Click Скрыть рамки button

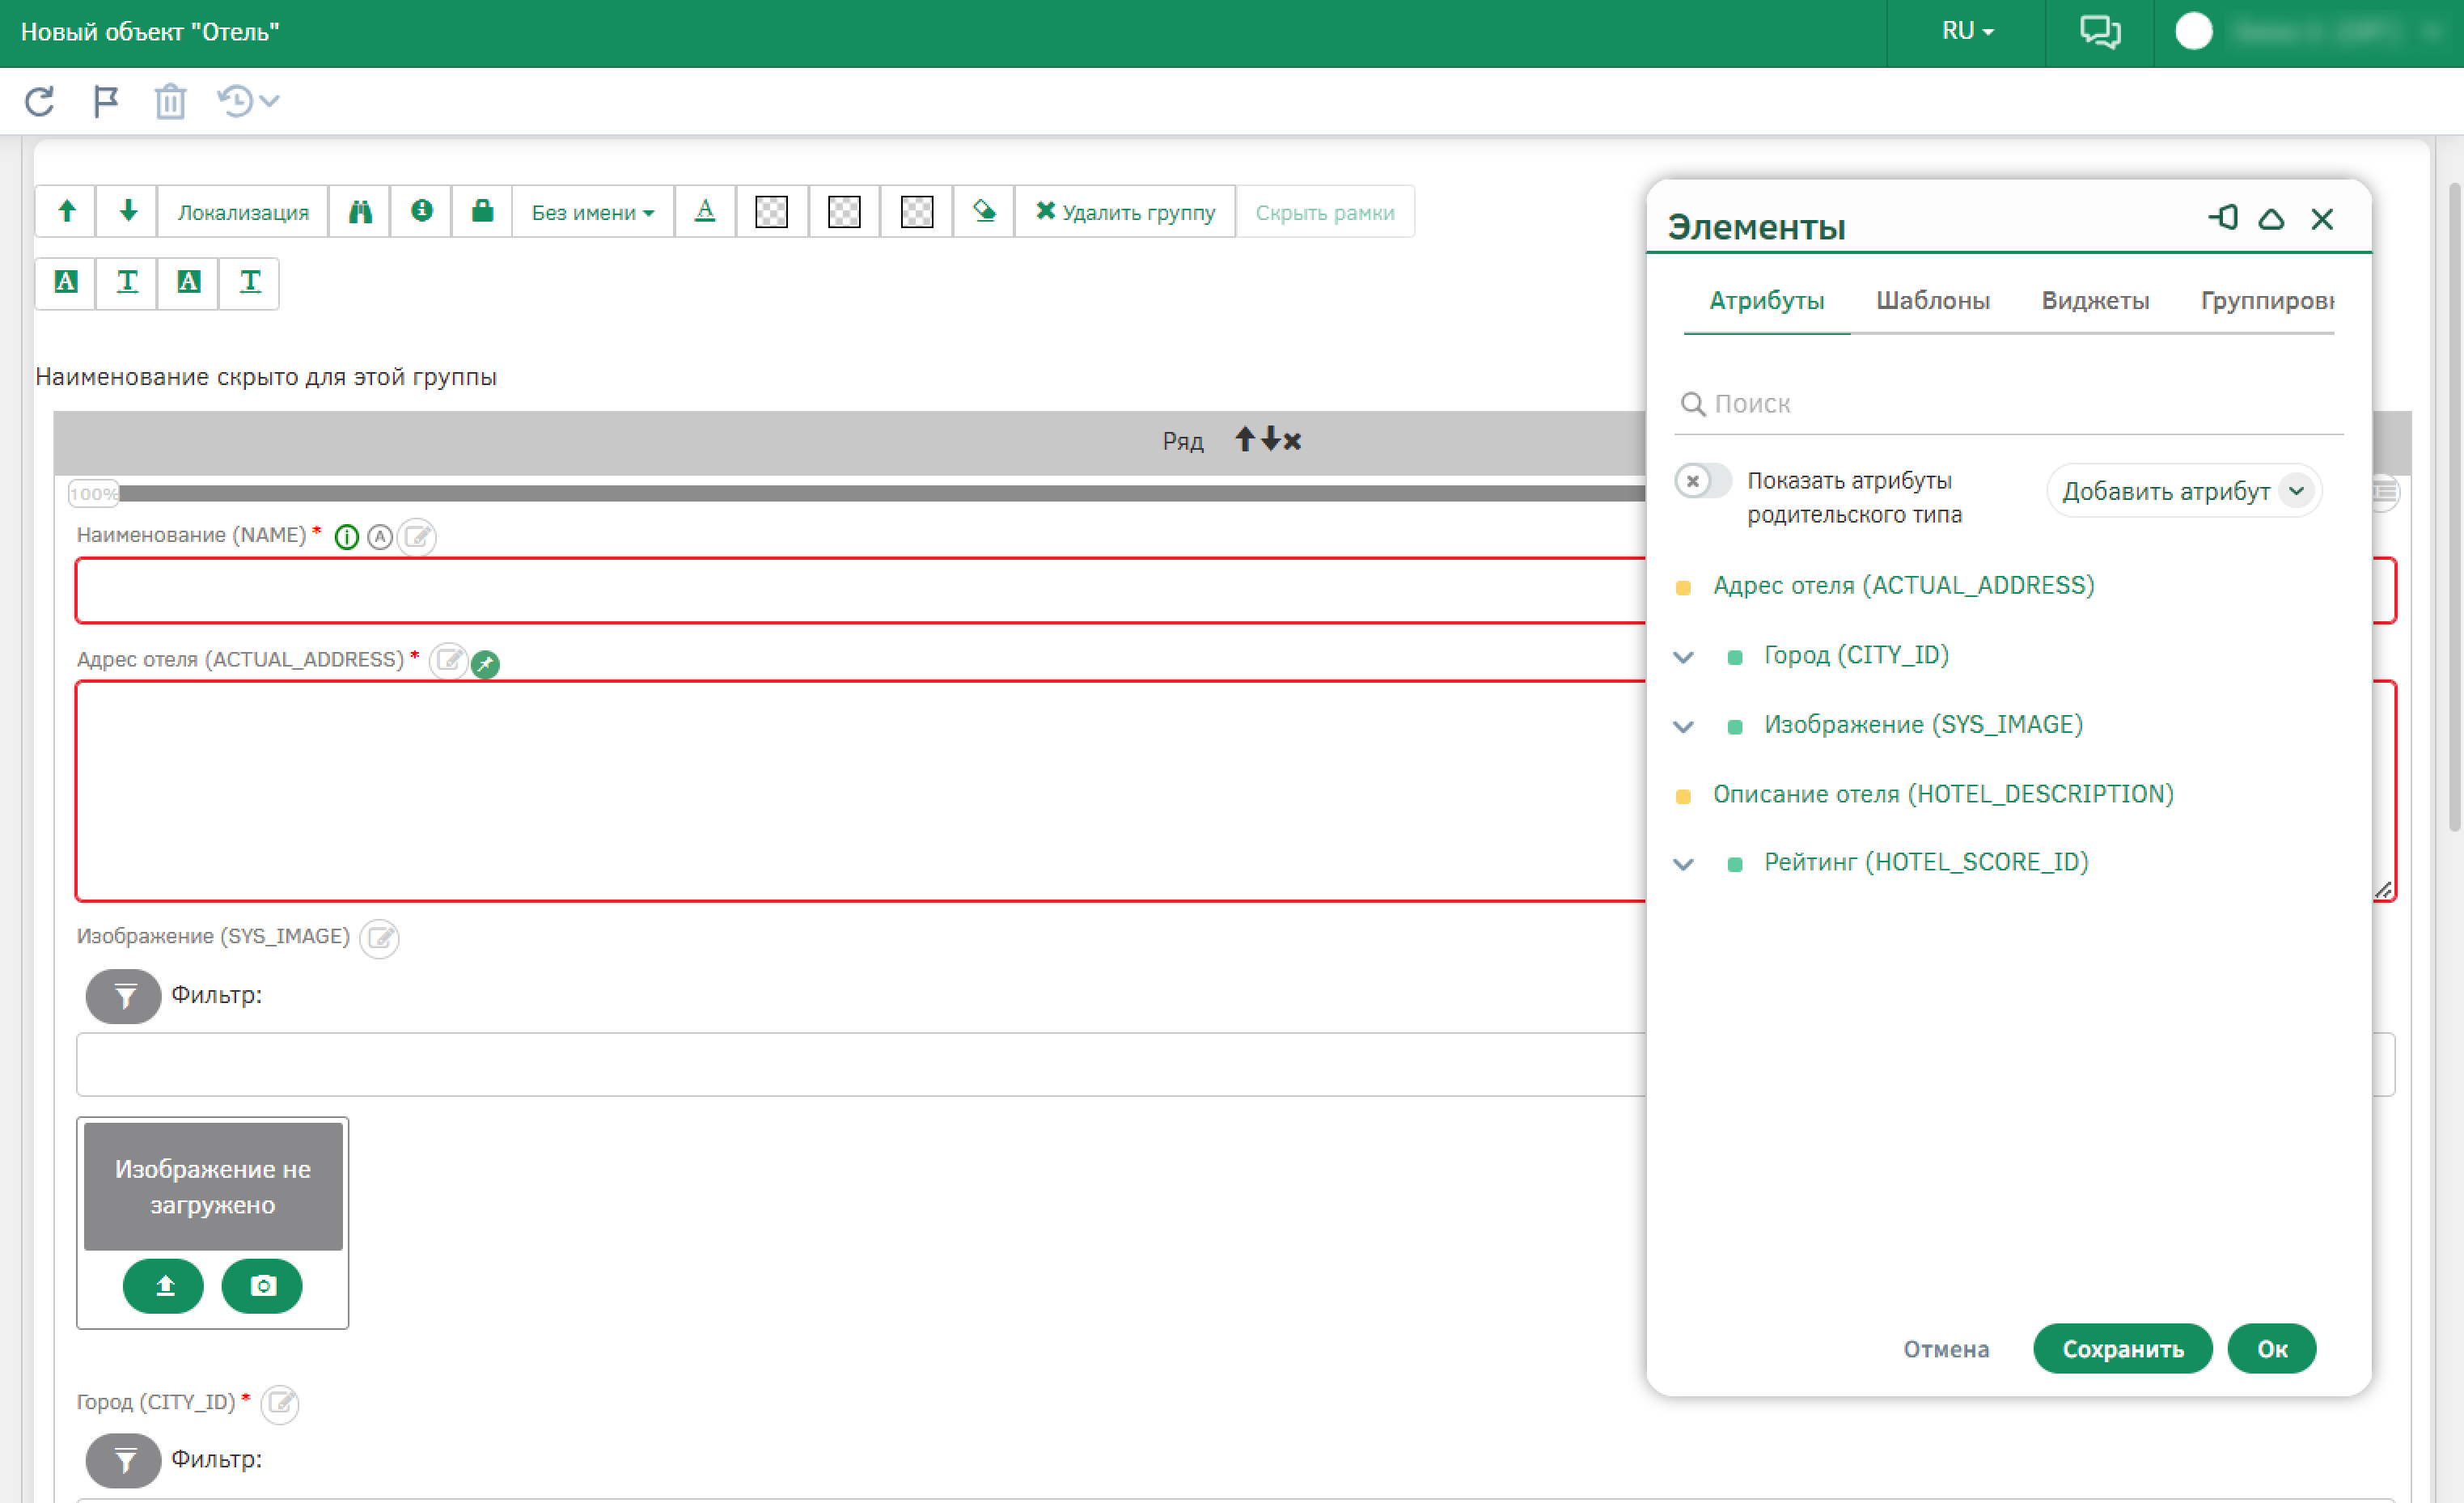coord(1324,212)
